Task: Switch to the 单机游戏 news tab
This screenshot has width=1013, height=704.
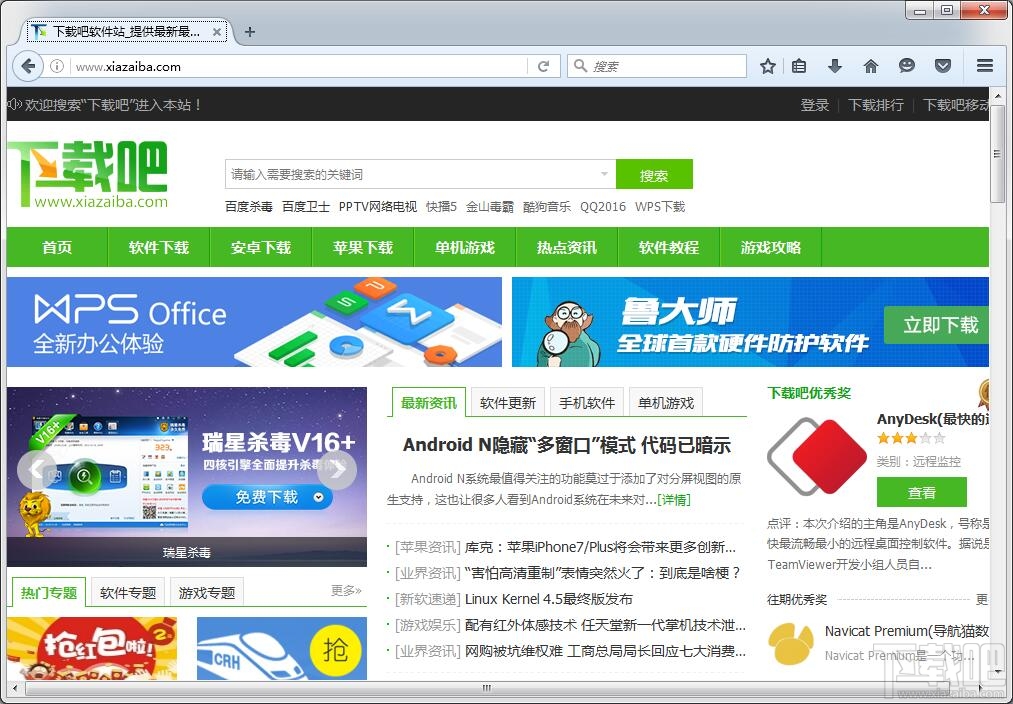Action: [666, 403]
